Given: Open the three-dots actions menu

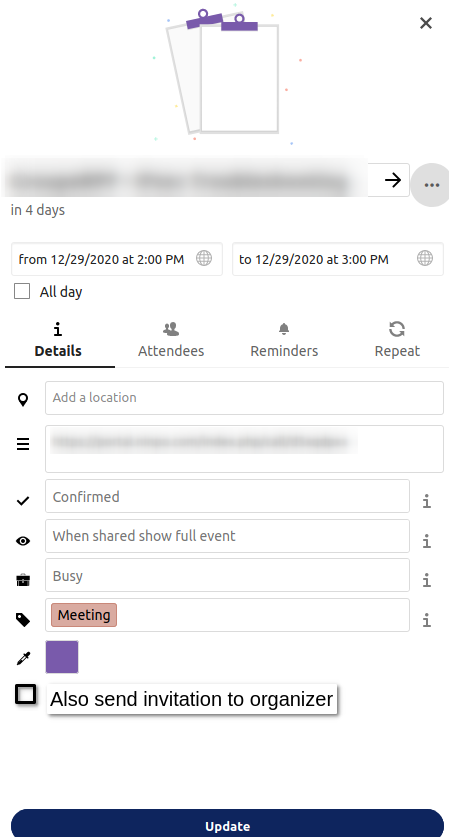Looking at the screenshot, I should tap(431, 185).
